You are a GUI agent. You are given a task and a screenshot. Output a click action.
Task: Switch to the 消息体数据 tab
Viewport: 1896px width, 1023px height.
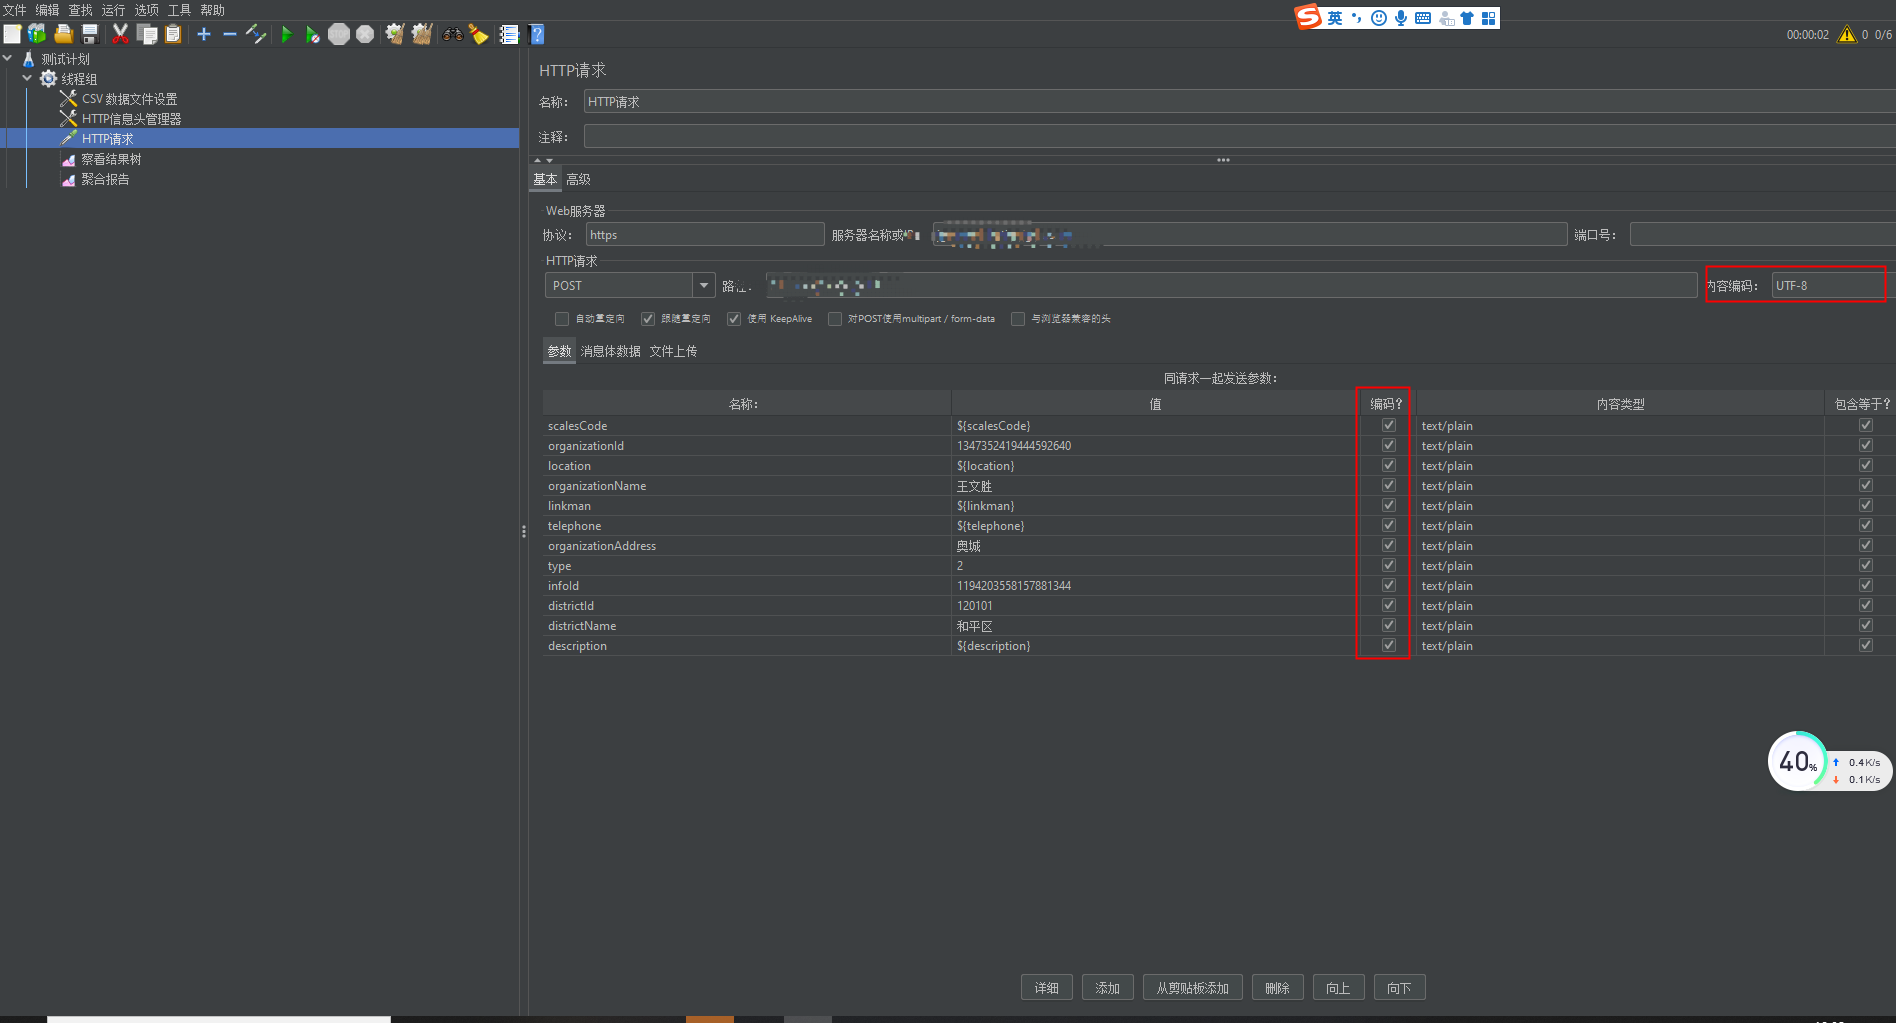coord(611,351)
